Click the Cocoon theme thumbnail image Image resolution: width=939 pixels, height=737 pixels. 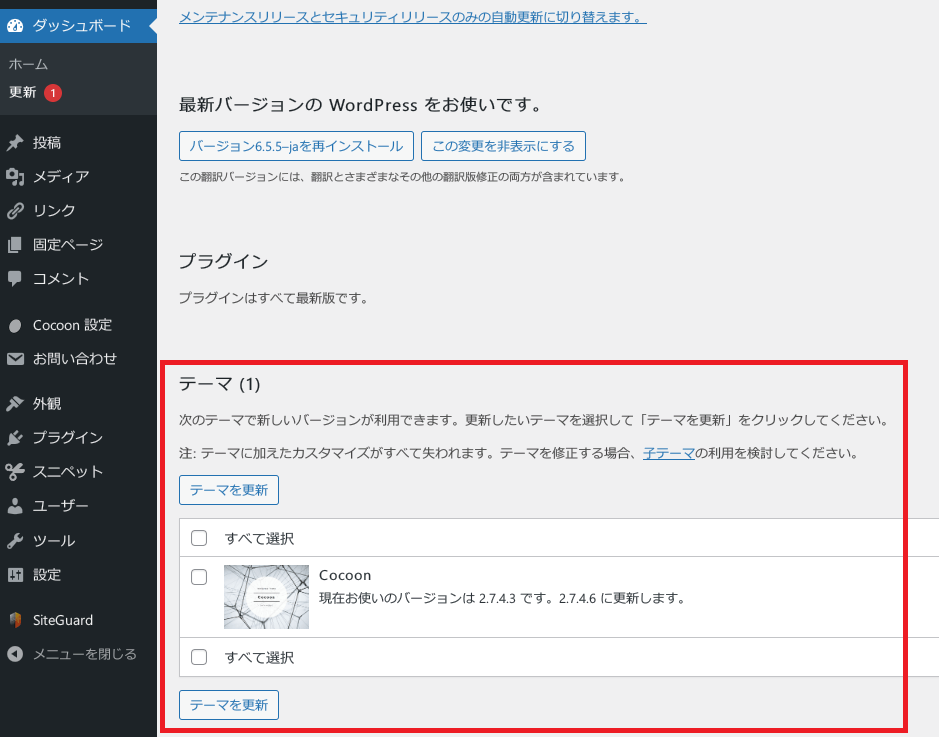266,597
